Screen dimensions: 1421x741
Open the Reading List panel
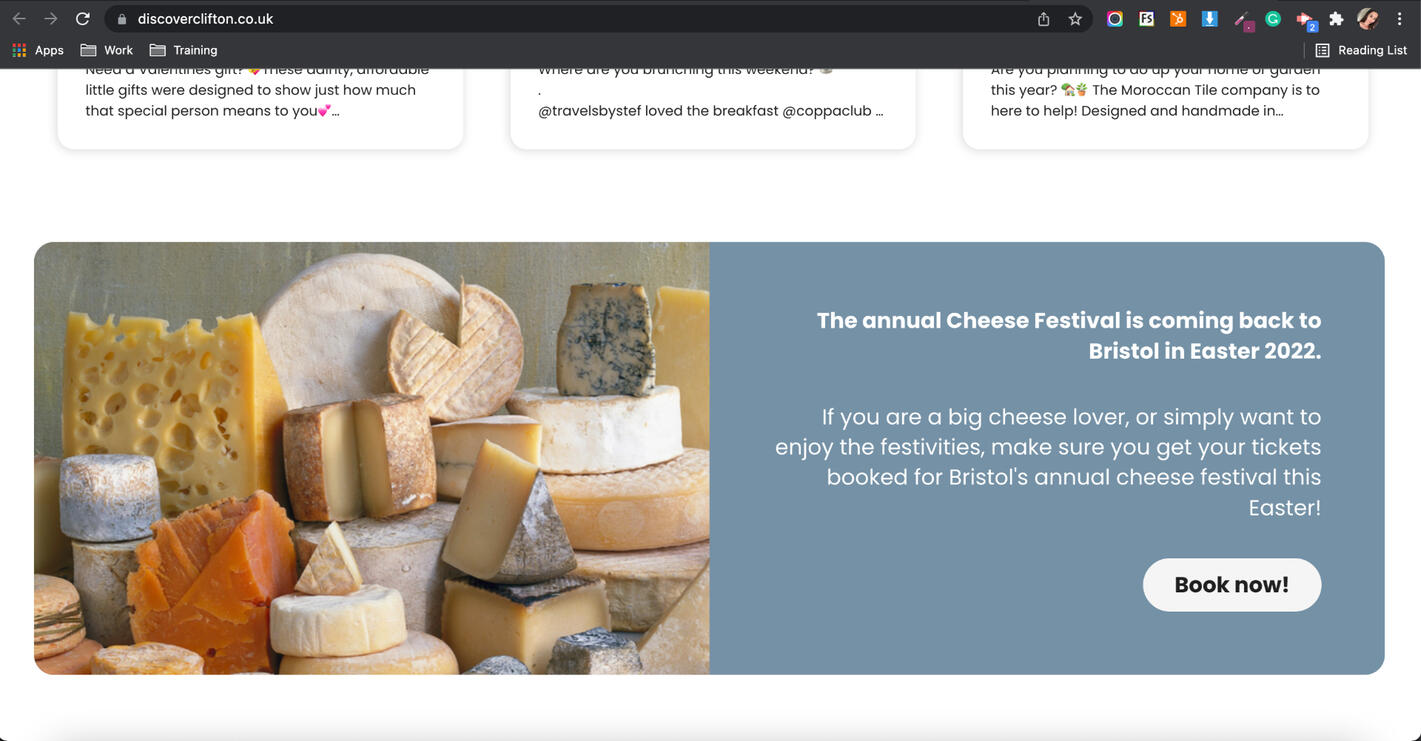coord(1361,50)
